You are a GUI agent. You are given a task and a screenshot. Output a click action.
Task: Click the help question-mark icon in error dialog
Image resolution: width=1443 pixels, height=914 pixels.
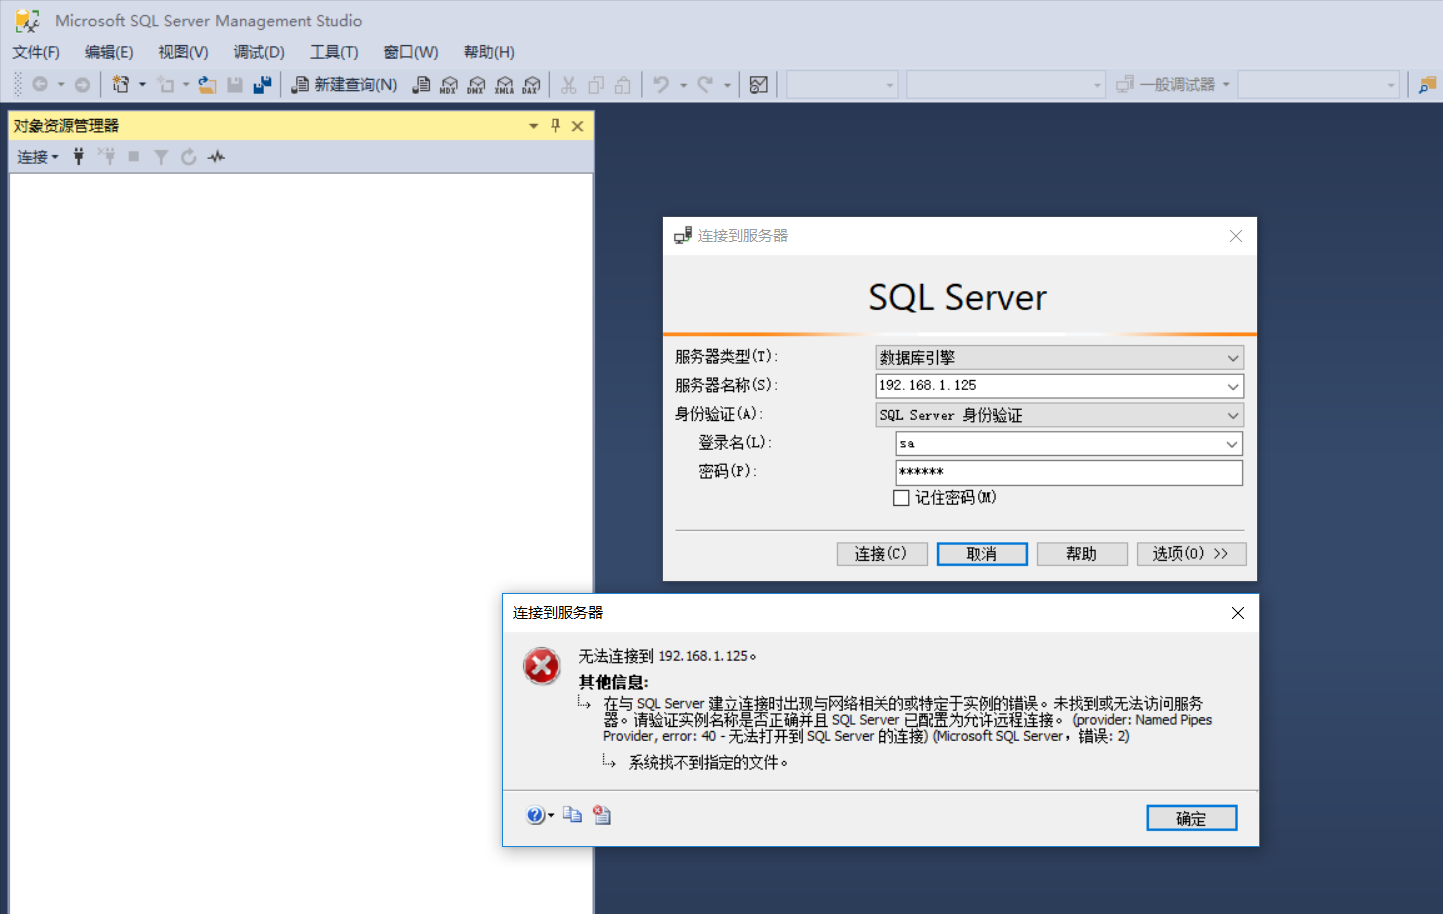(x=535, y=815)
